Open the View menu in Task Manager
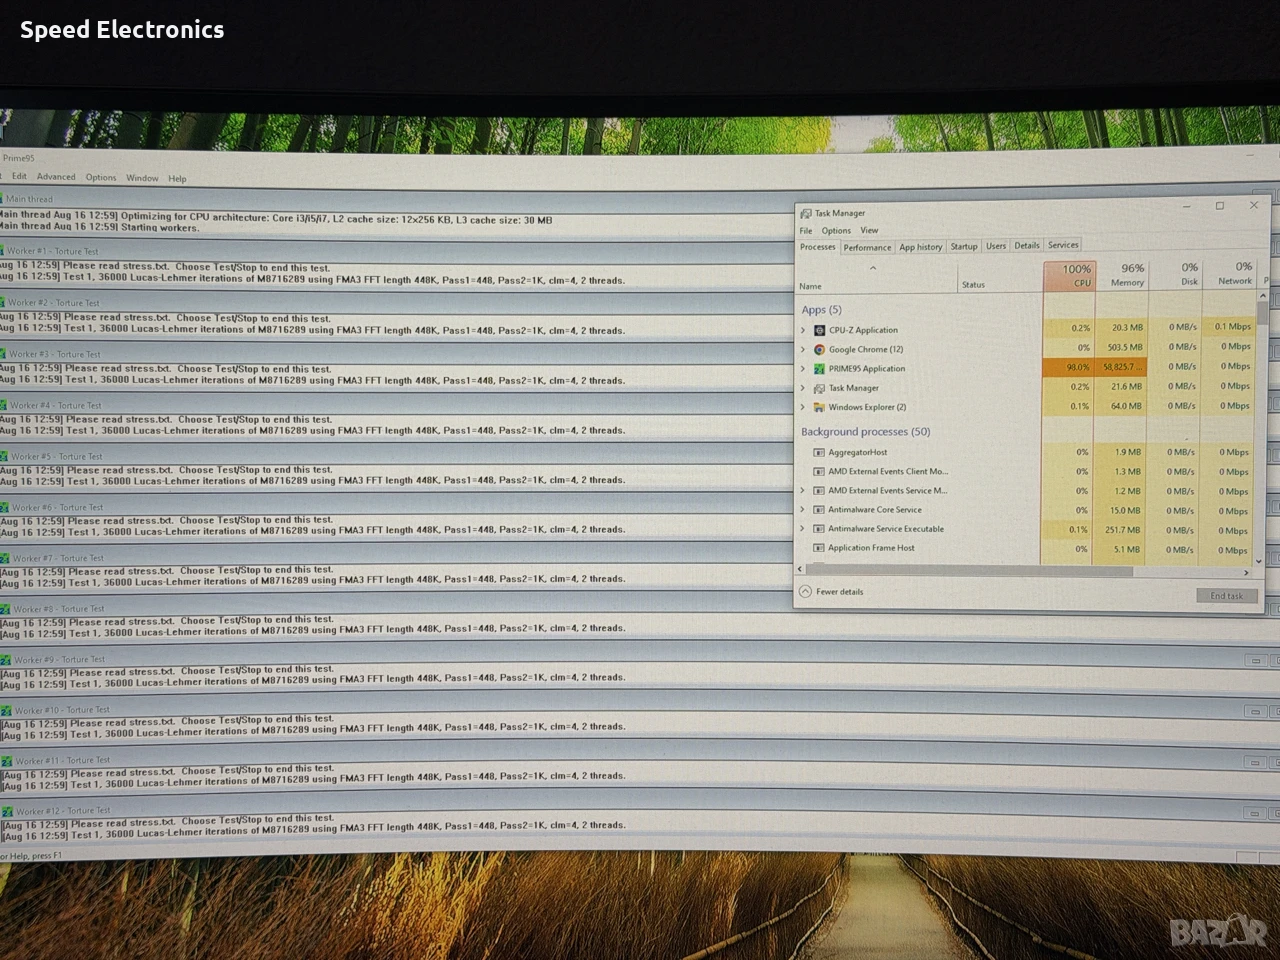1280x960 pixels. pyautogui.click(x=869, y=230)
